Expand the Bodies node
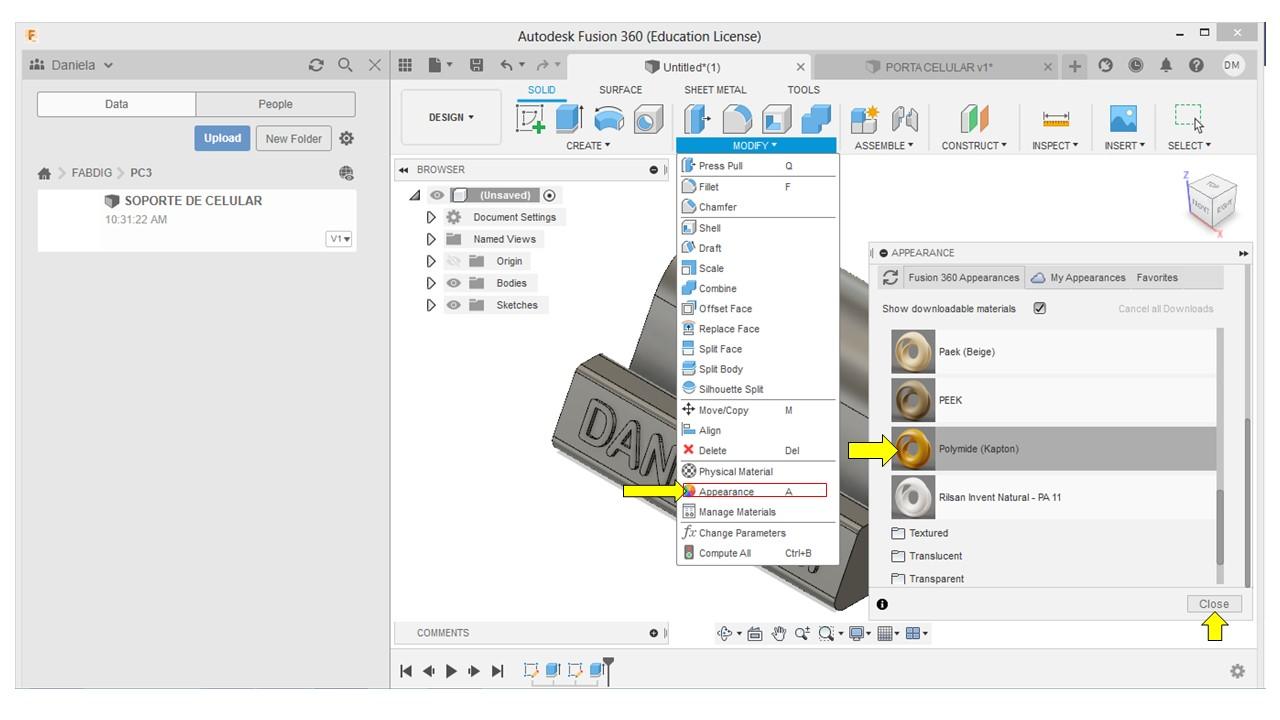1280x720 pixels. [432, 283]
